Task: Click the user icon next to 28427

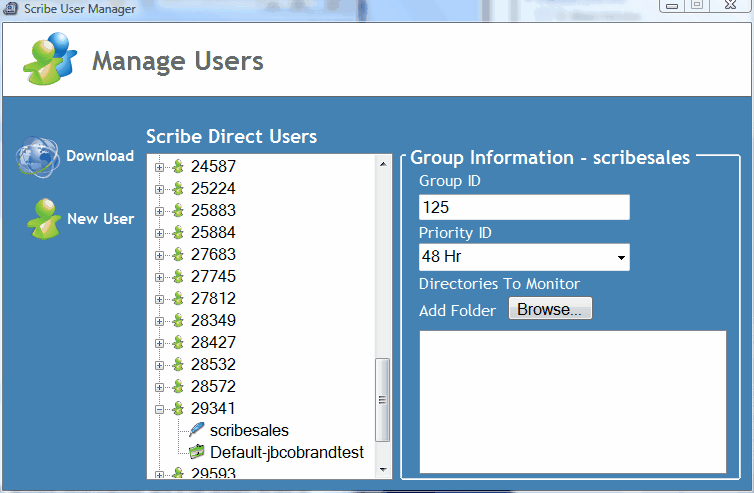Action: pyautogui.click(x=178, y=343)
